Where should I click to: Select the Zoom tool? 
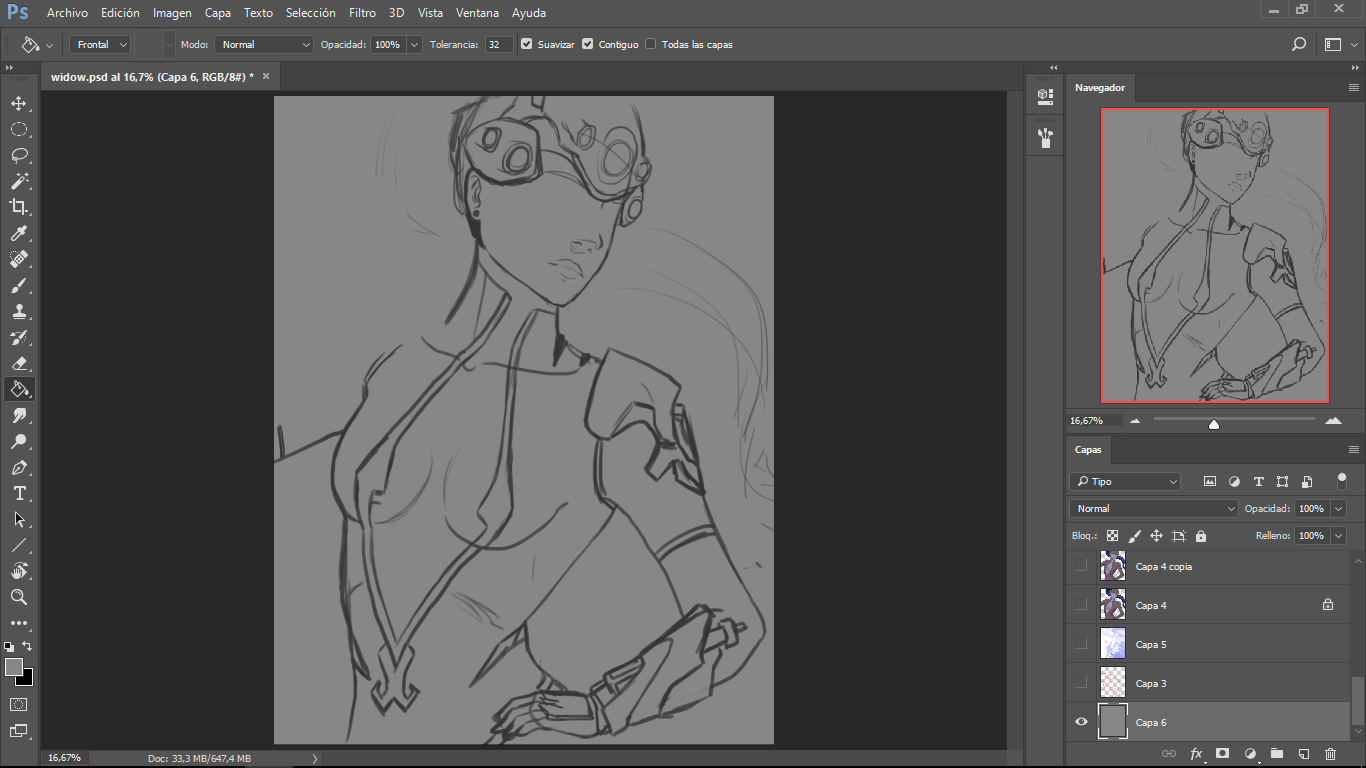[18, 597]
